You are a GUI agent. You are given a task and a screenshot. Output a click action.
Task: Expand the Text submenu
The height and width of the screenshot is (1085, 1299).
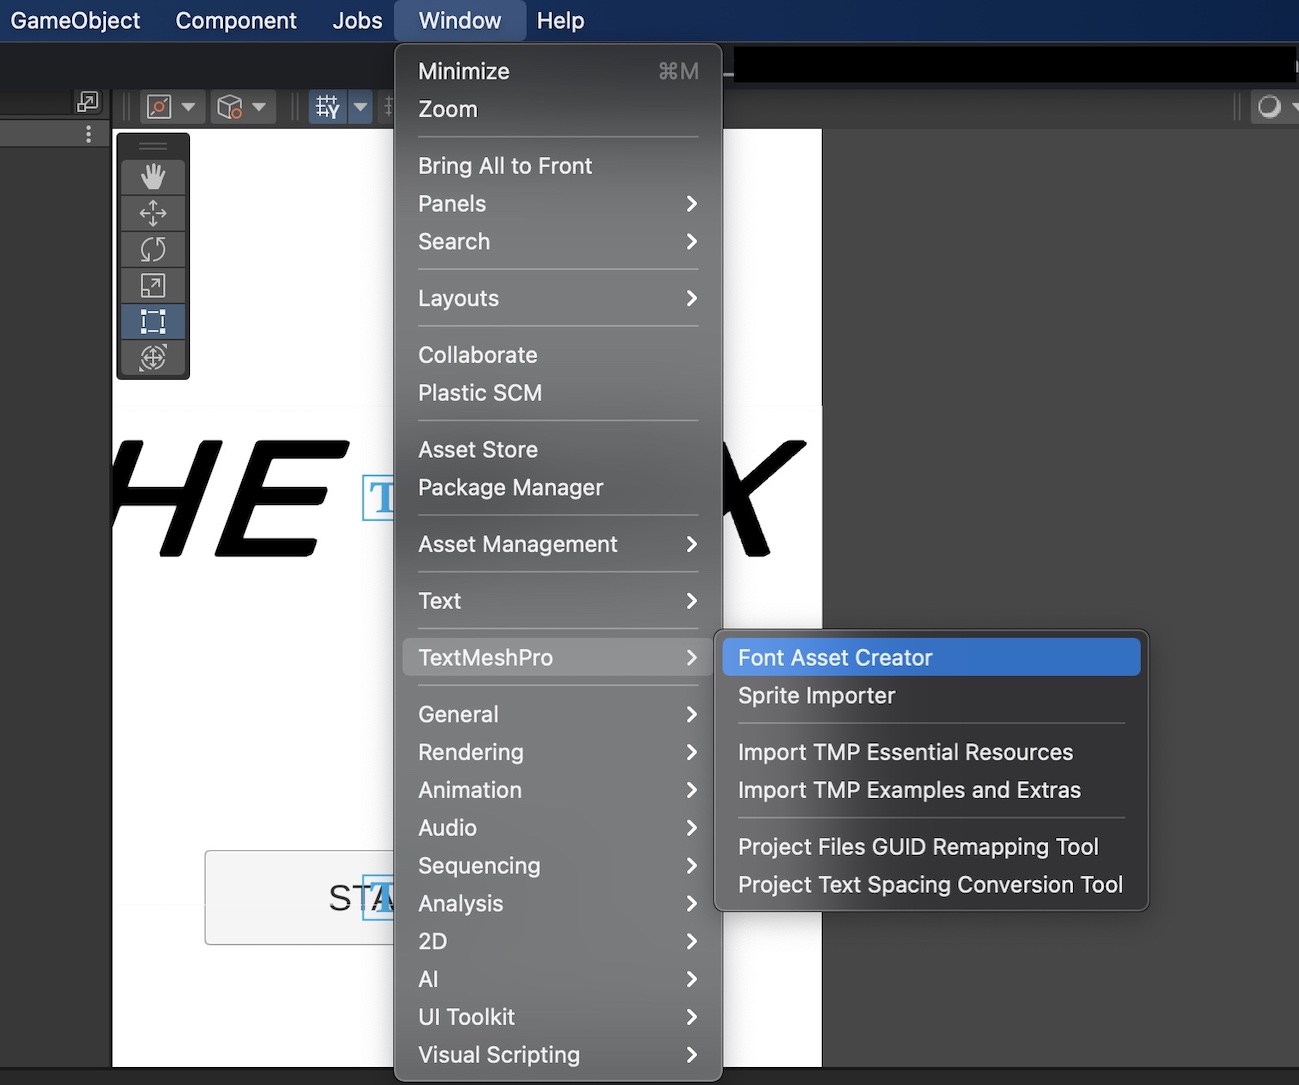558,601
